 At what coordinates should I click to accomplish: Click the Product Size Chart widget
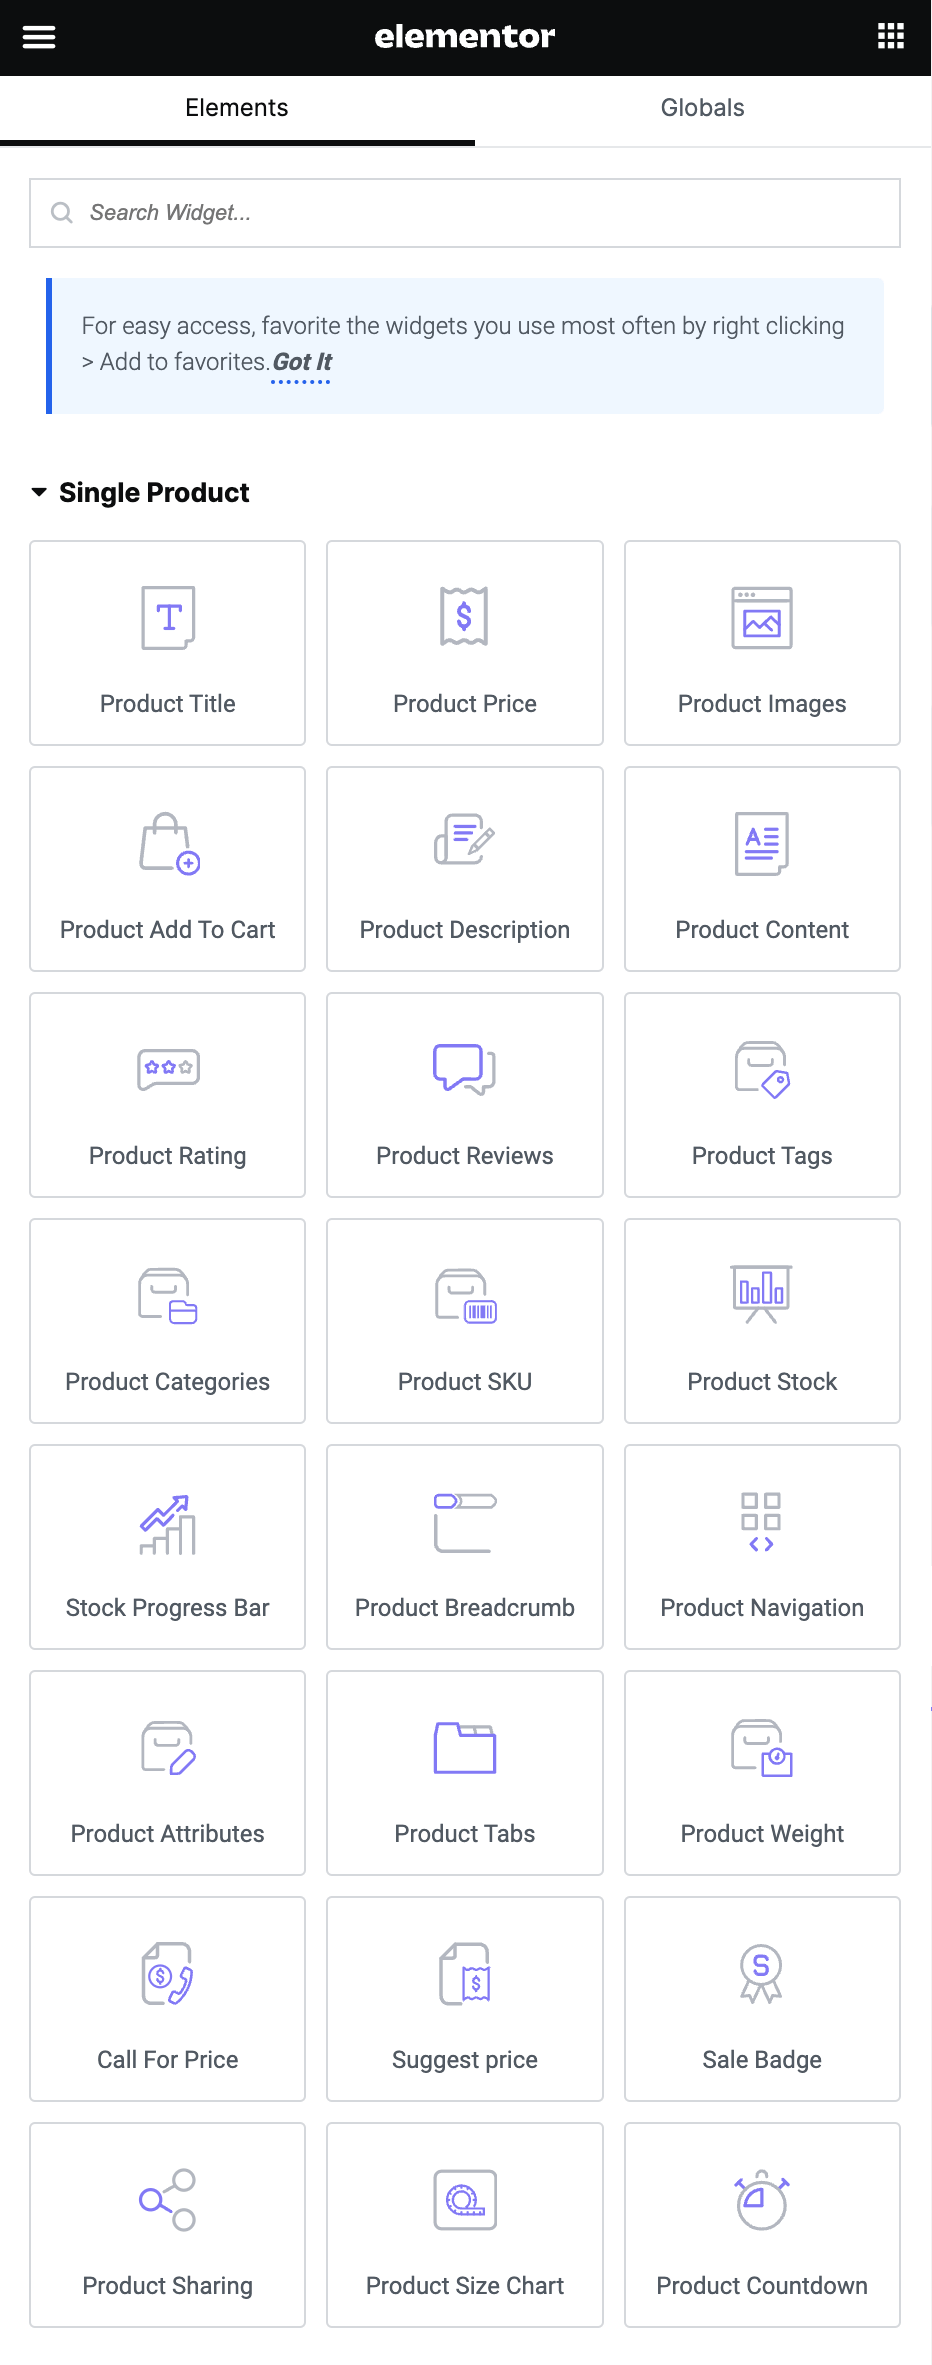click(x=465, y=2224)
